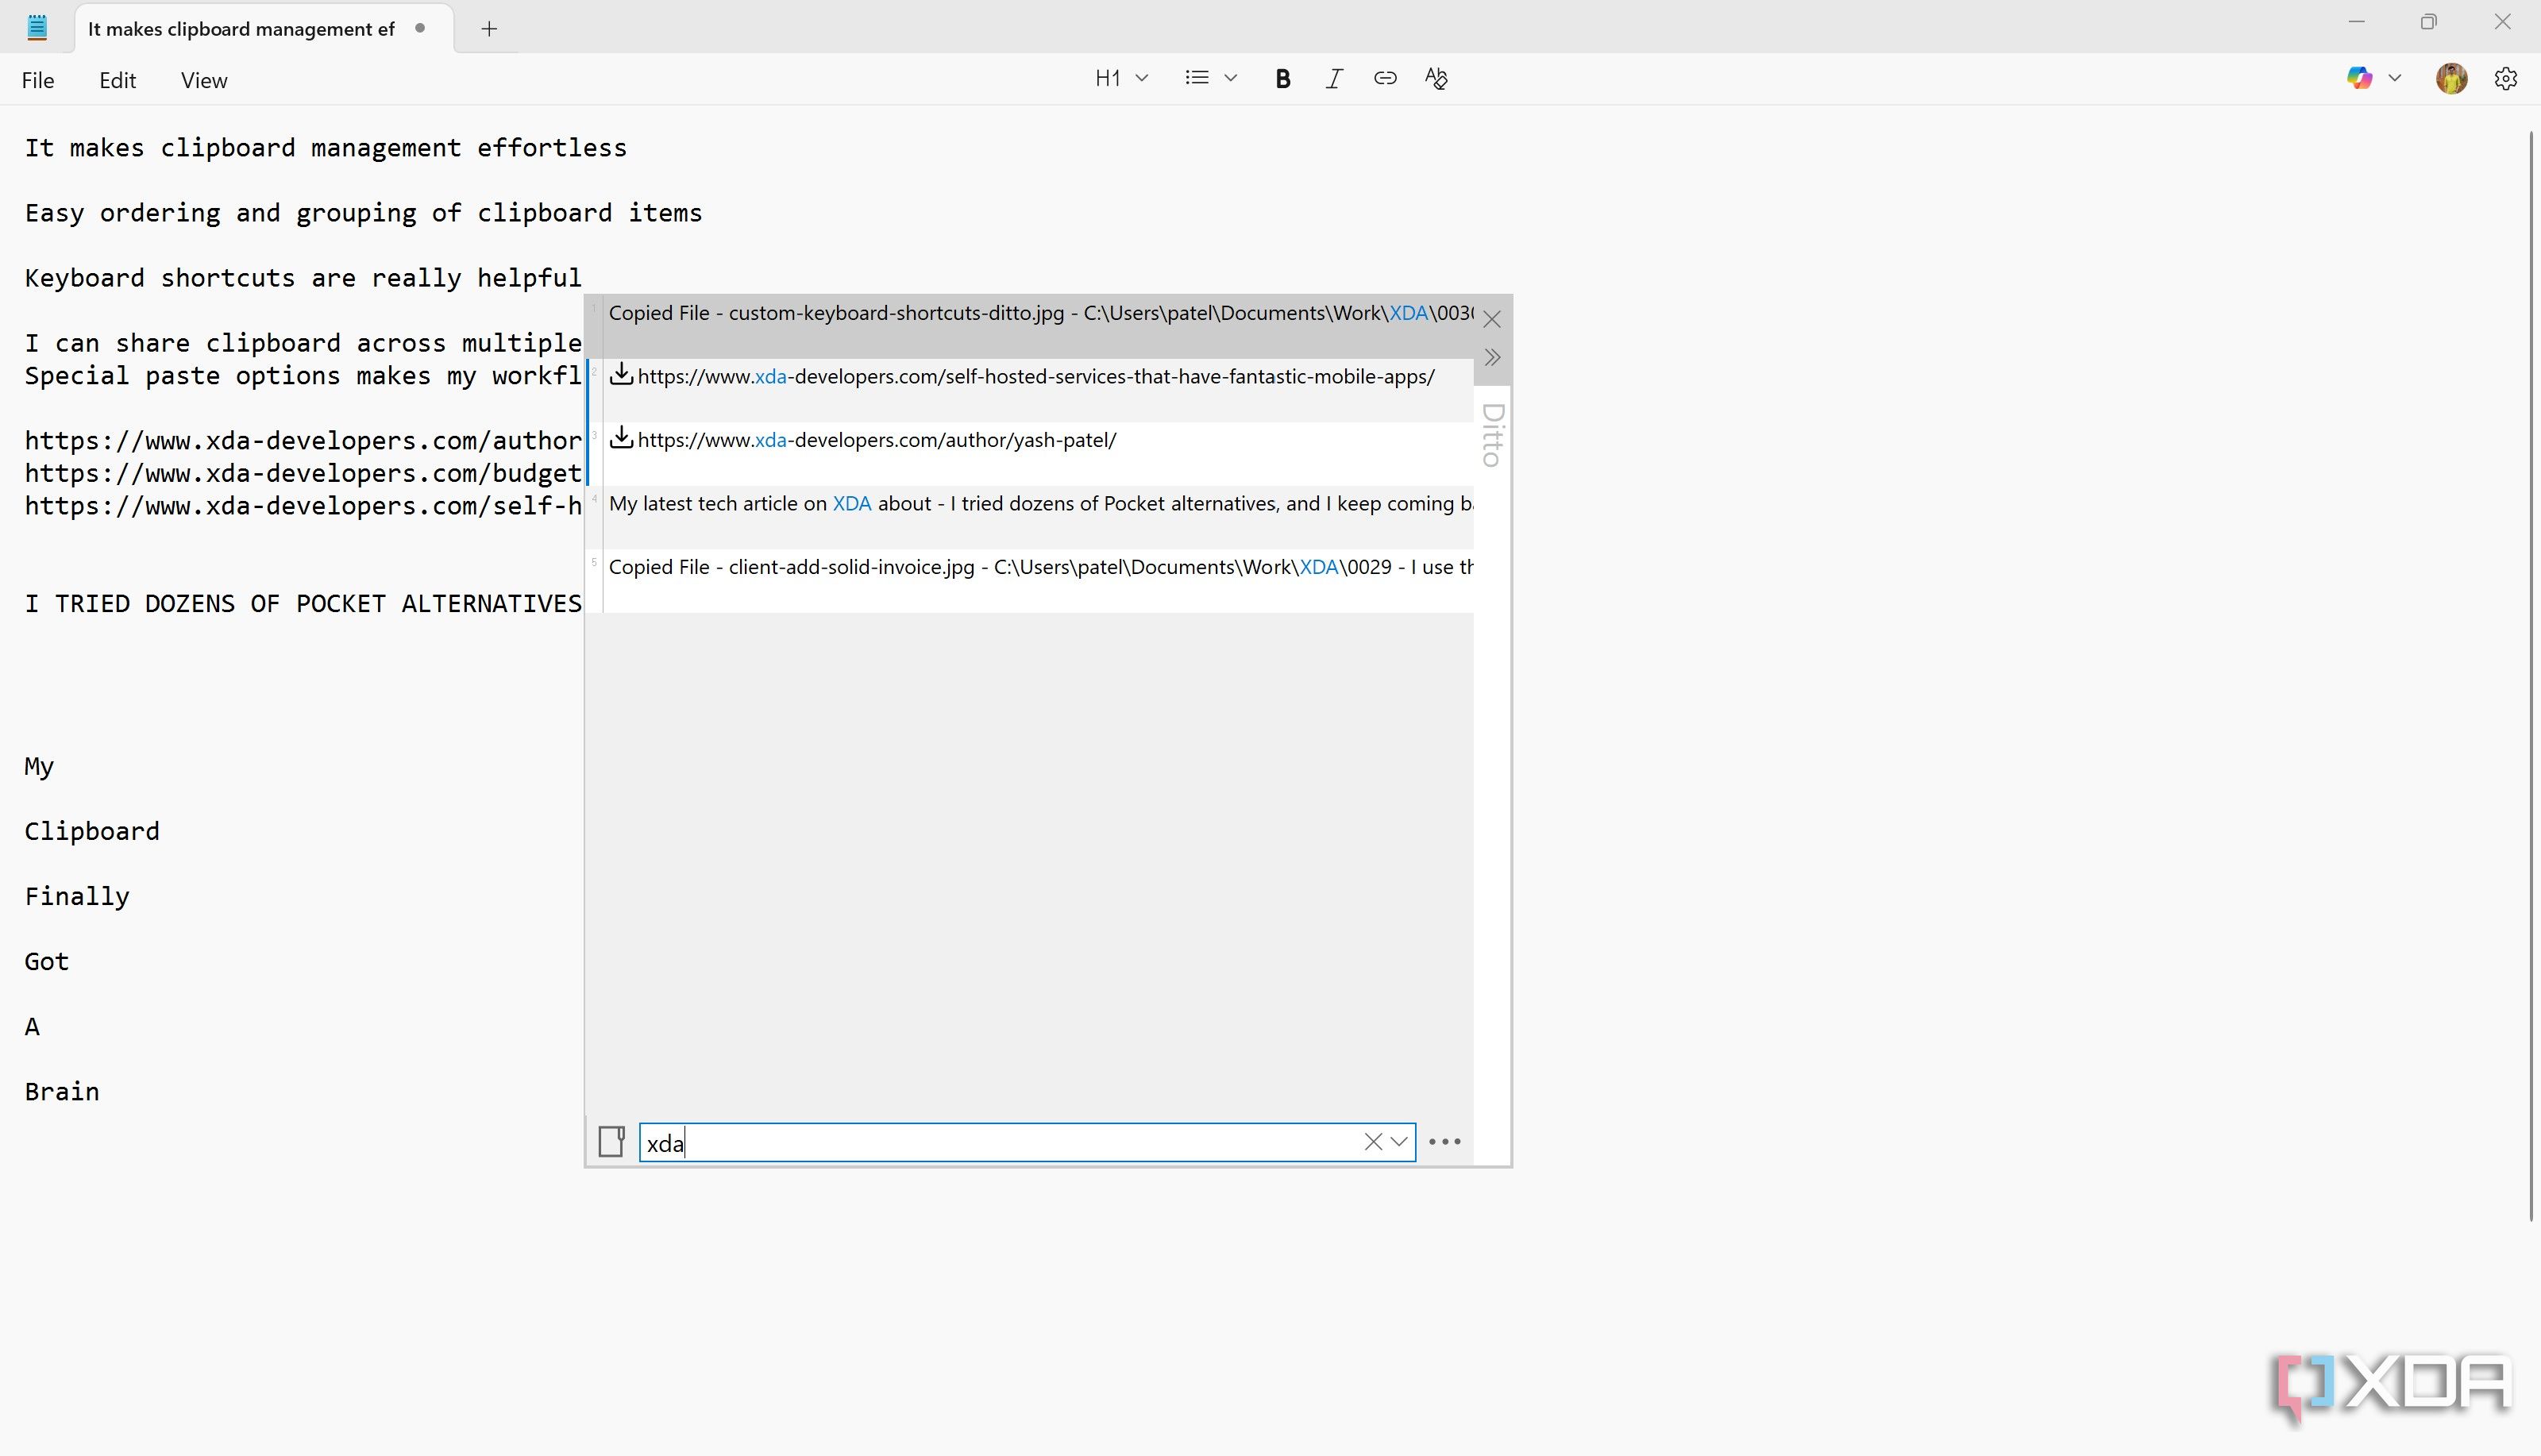Click the unsaved changes dot on the tab
This screenshot has height=1456, width=2541.
tap(420, 28)
